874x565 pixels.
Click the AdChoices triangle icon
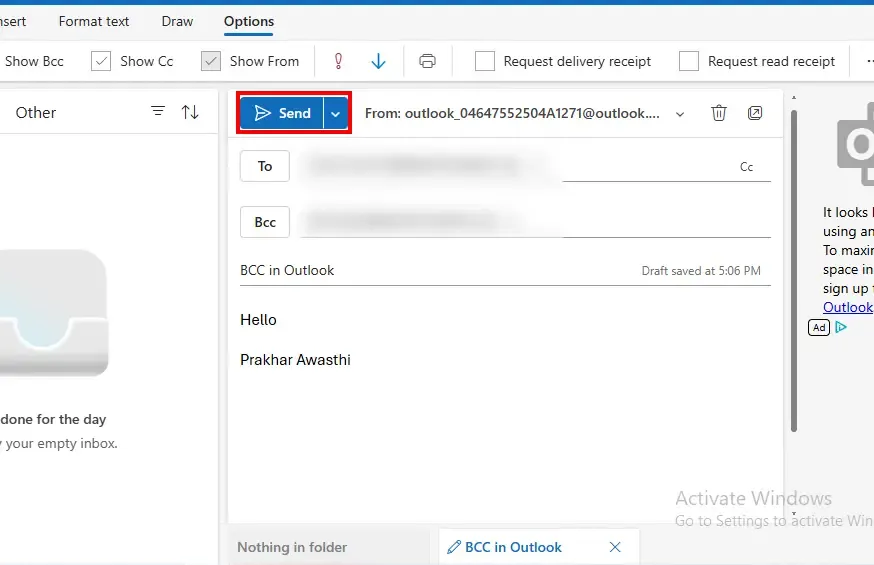[841, 327]
